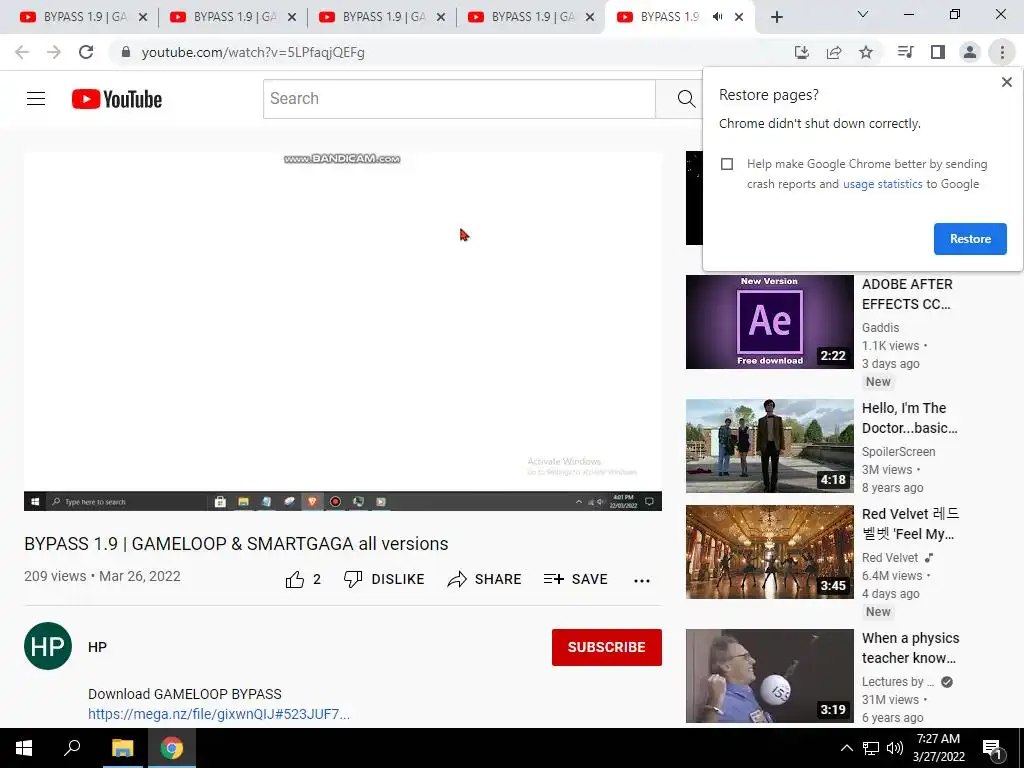Image resolution: width=1024 pixels, height=768 pixels.
Task: Toggle Chrome side panel icon
Action: tap(938, 52)
